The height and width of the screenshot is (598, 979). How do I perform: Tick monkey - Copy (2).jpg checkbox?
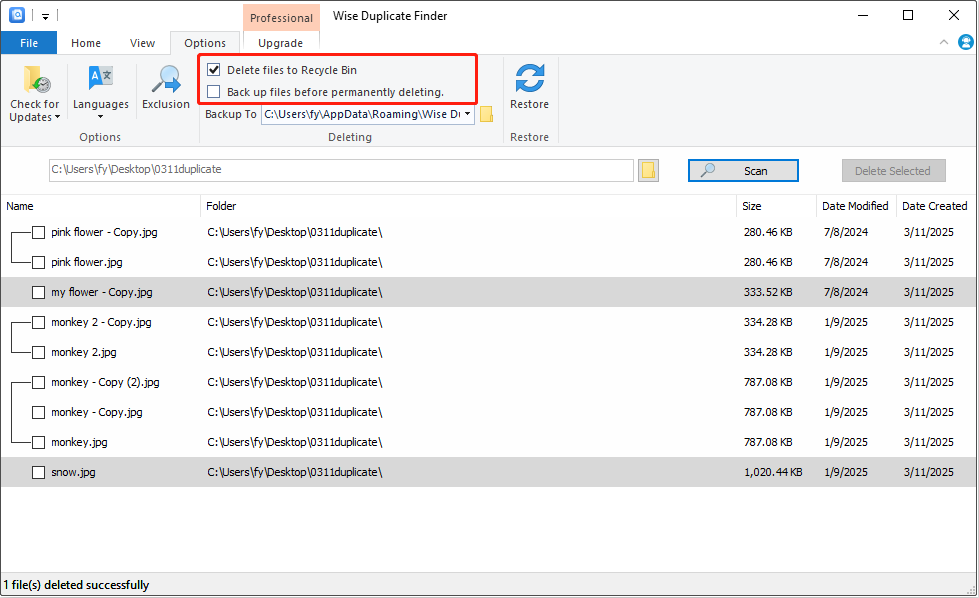coord(39,382)
